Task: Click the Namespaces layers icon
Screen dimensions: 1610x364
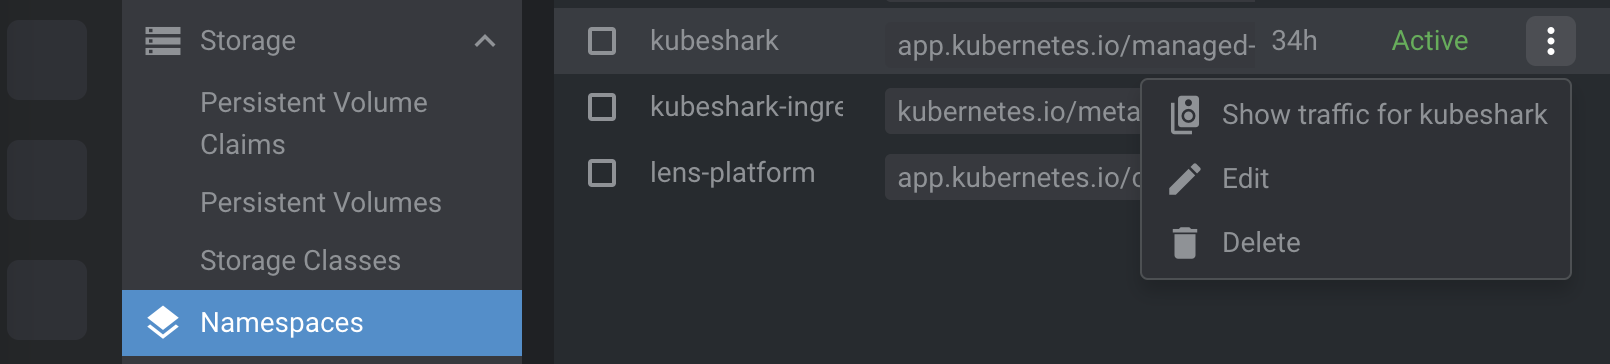Action: click(163, 323)
